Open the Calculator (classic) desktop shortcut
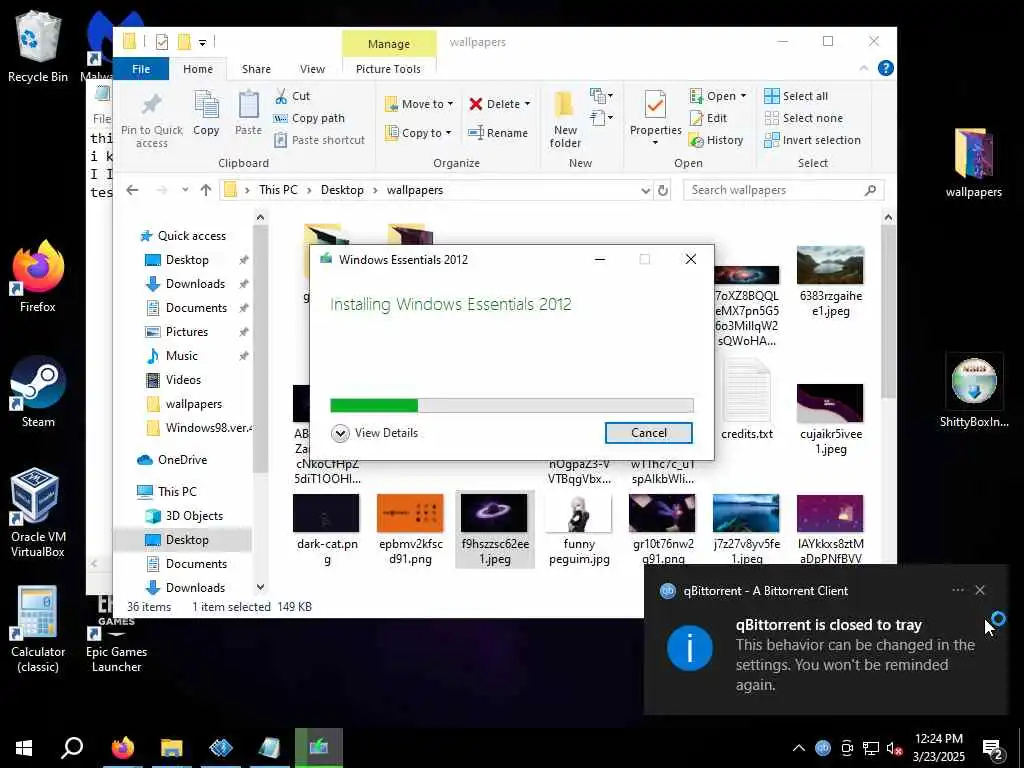1024x768 pixels. coord(37,630)
